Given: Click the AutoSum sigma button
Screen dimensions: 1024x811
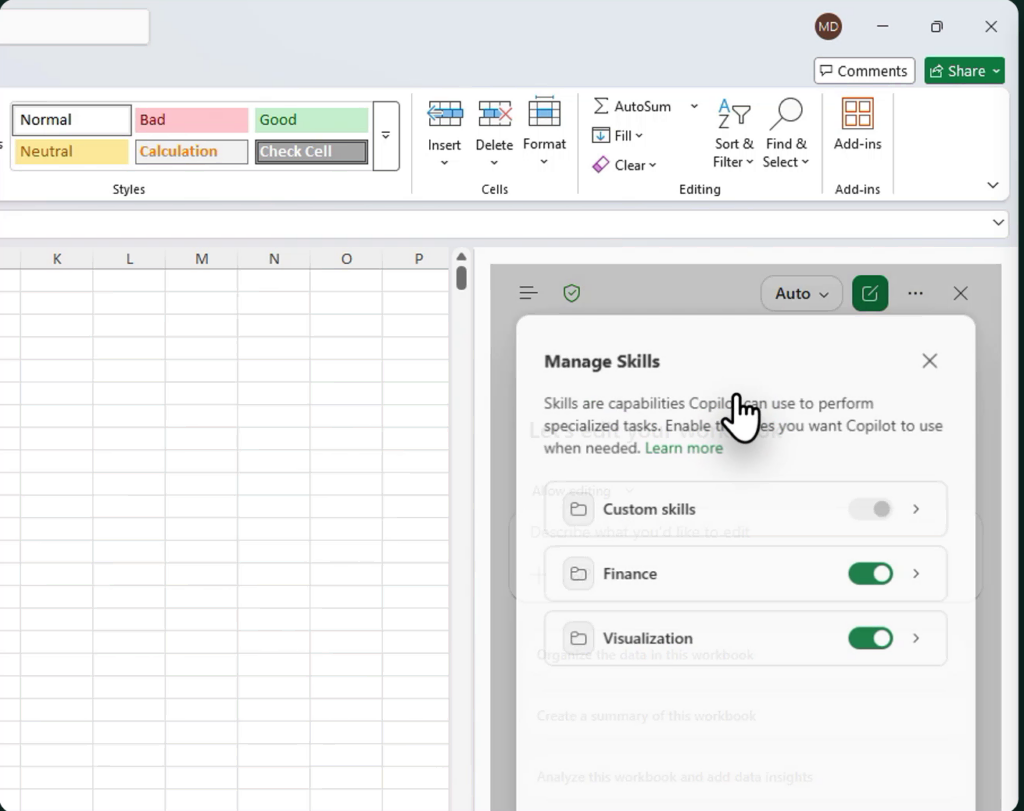Looking at the screenshot, I should [632, 106].
